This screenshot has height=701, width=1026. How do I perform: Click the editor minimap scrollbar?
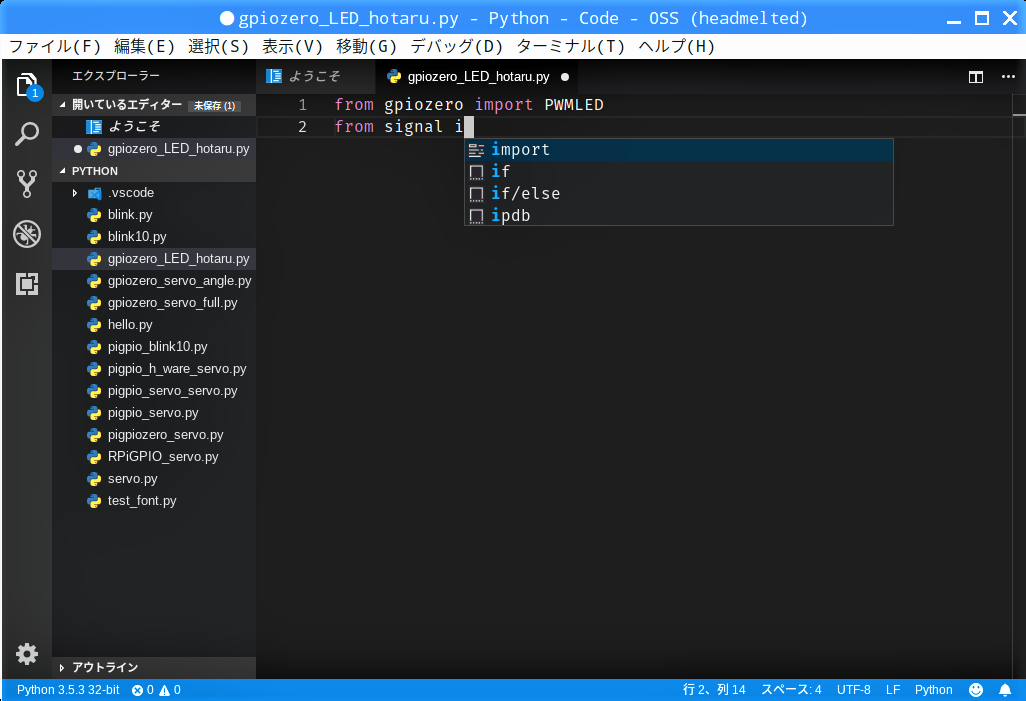1019,386
